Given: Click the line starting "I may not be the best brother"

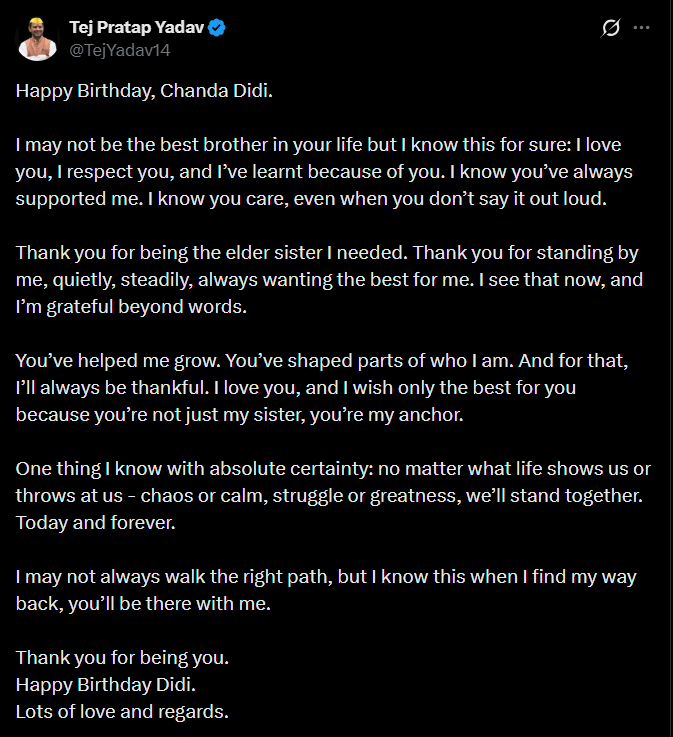Looking at the screenshot, I should coord(318,144).
